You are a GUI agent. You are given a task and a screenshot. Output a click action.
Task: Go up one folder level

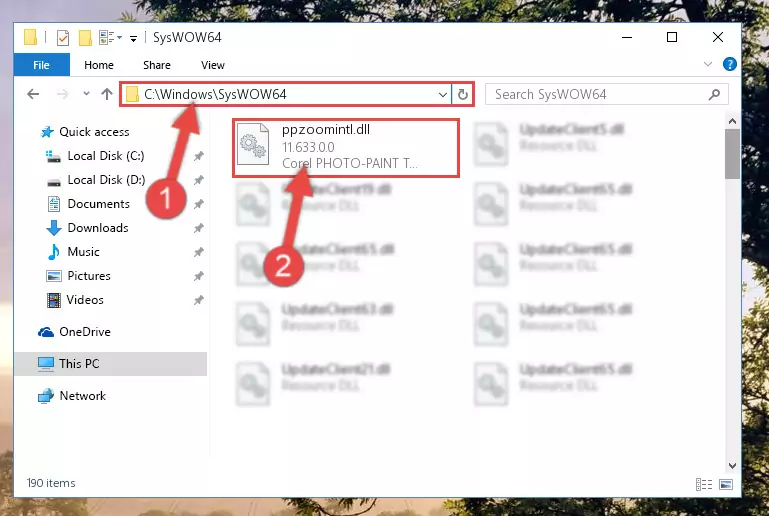(x=107, y=94)
